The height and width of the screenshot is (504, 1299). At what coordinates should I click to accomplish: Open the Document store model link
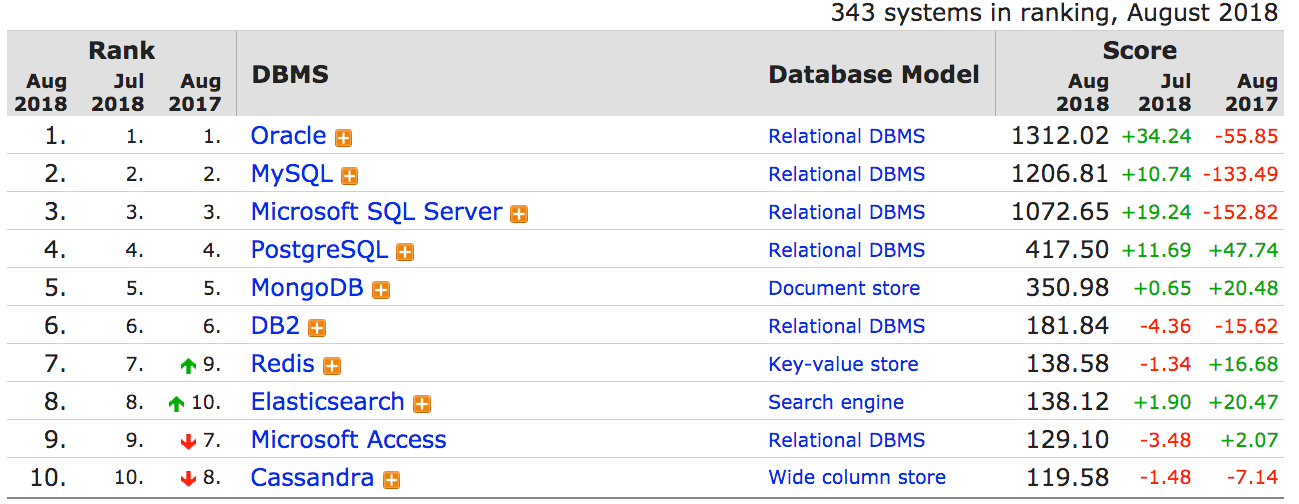click(x=844, y=288)
